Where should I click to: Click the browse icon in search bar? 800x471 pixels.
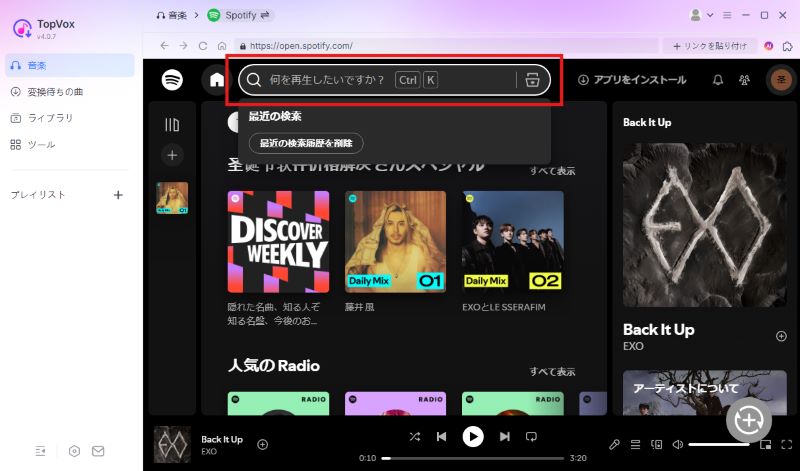click(532, 80)
